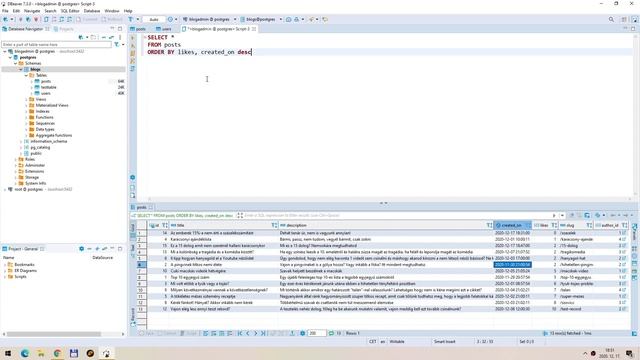Viewport: 640px width, 360px height.
Task: Select the Extensions folder
Action: [x=35, y=171]
